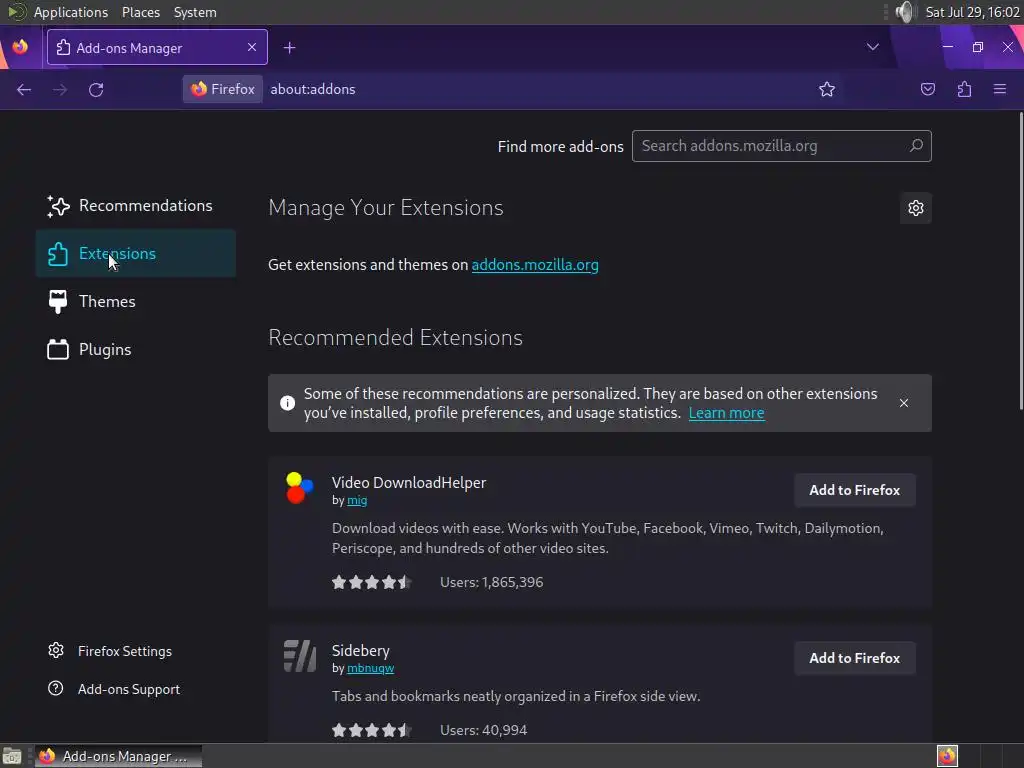Image resolution: width=1024 pixels, height=768 pixels.
Task: Open the author mbnuqw link
Action: point(370,668)
